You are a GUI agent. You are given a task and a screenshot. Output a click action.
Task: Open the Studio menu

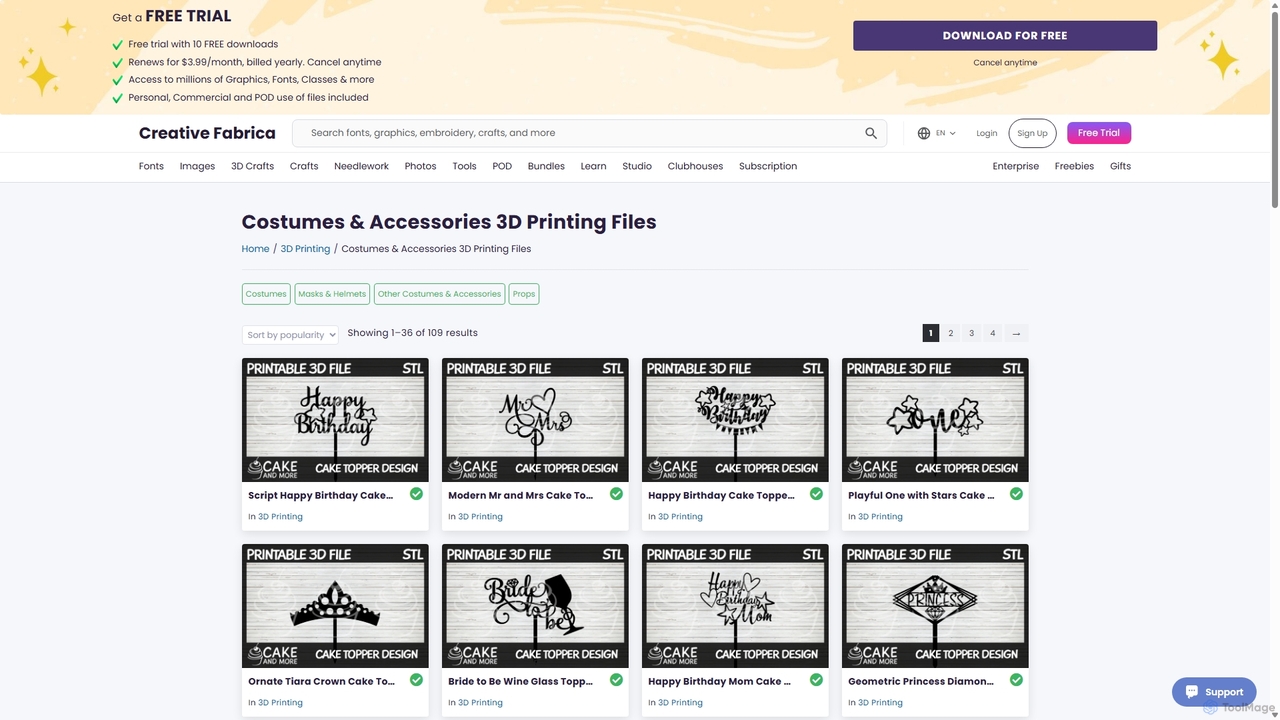[x=637, y=166]
